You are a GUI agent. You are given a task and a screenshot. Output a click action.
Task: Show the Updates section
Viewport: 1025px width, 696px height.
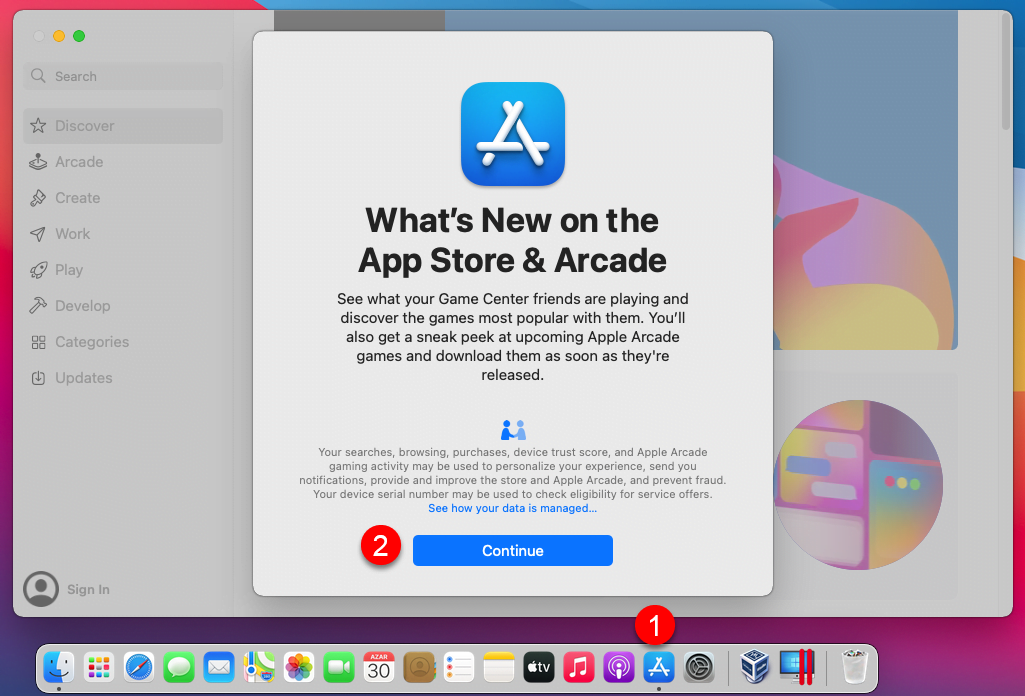(123, 377)
